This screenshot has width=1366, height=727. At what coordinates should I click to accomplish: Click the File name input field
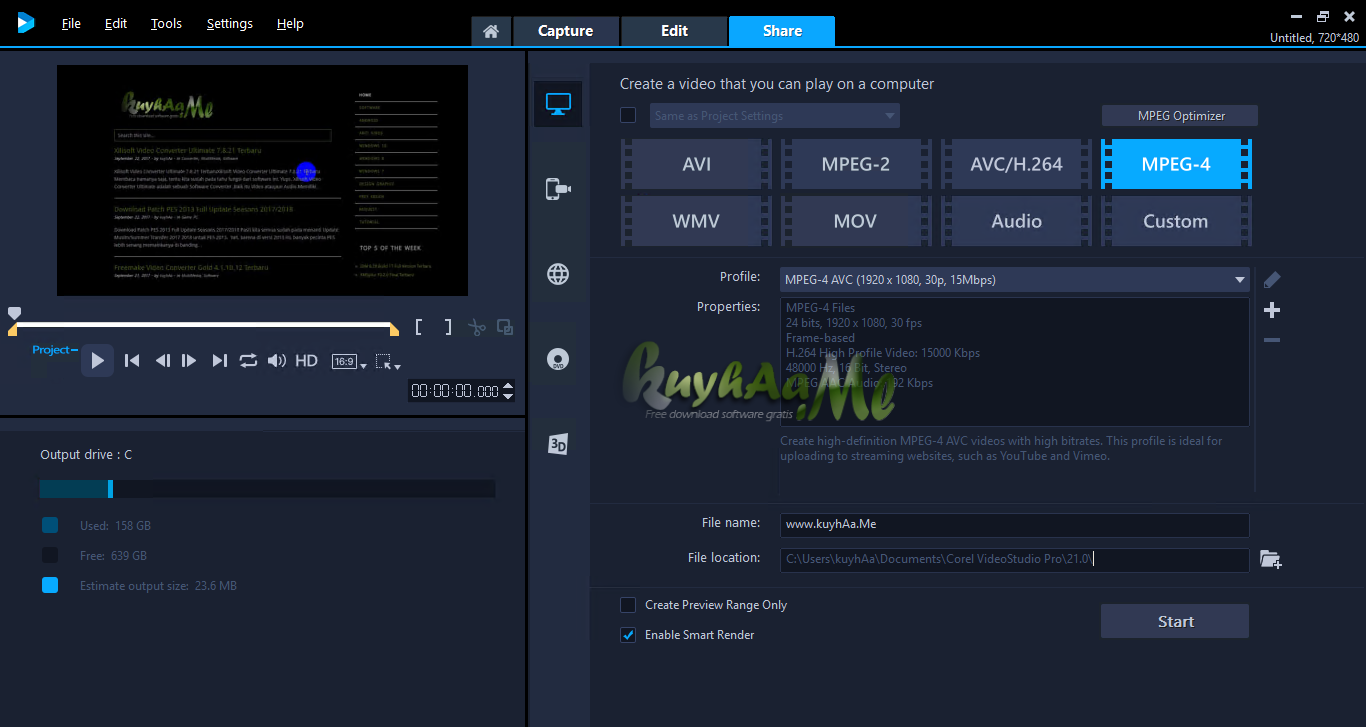(1015, 524)
